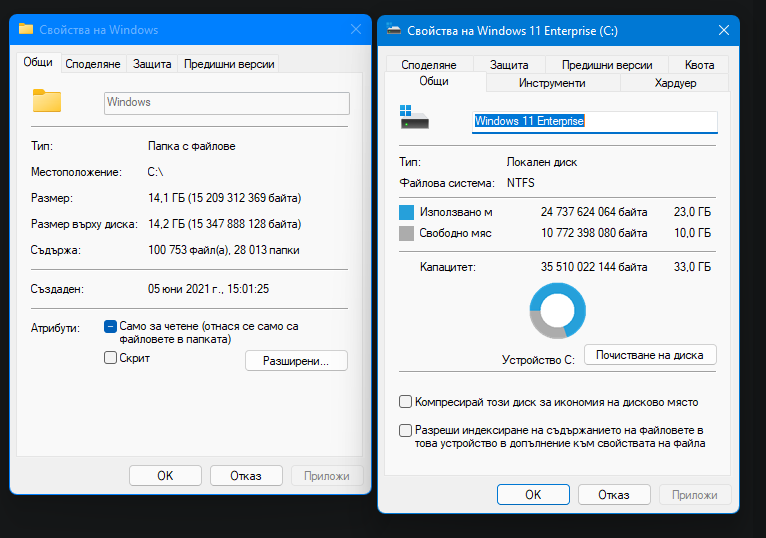Click OK in Windows folder properties
The height and width of the screenshot is (538, 766).
tap(165, 475)
